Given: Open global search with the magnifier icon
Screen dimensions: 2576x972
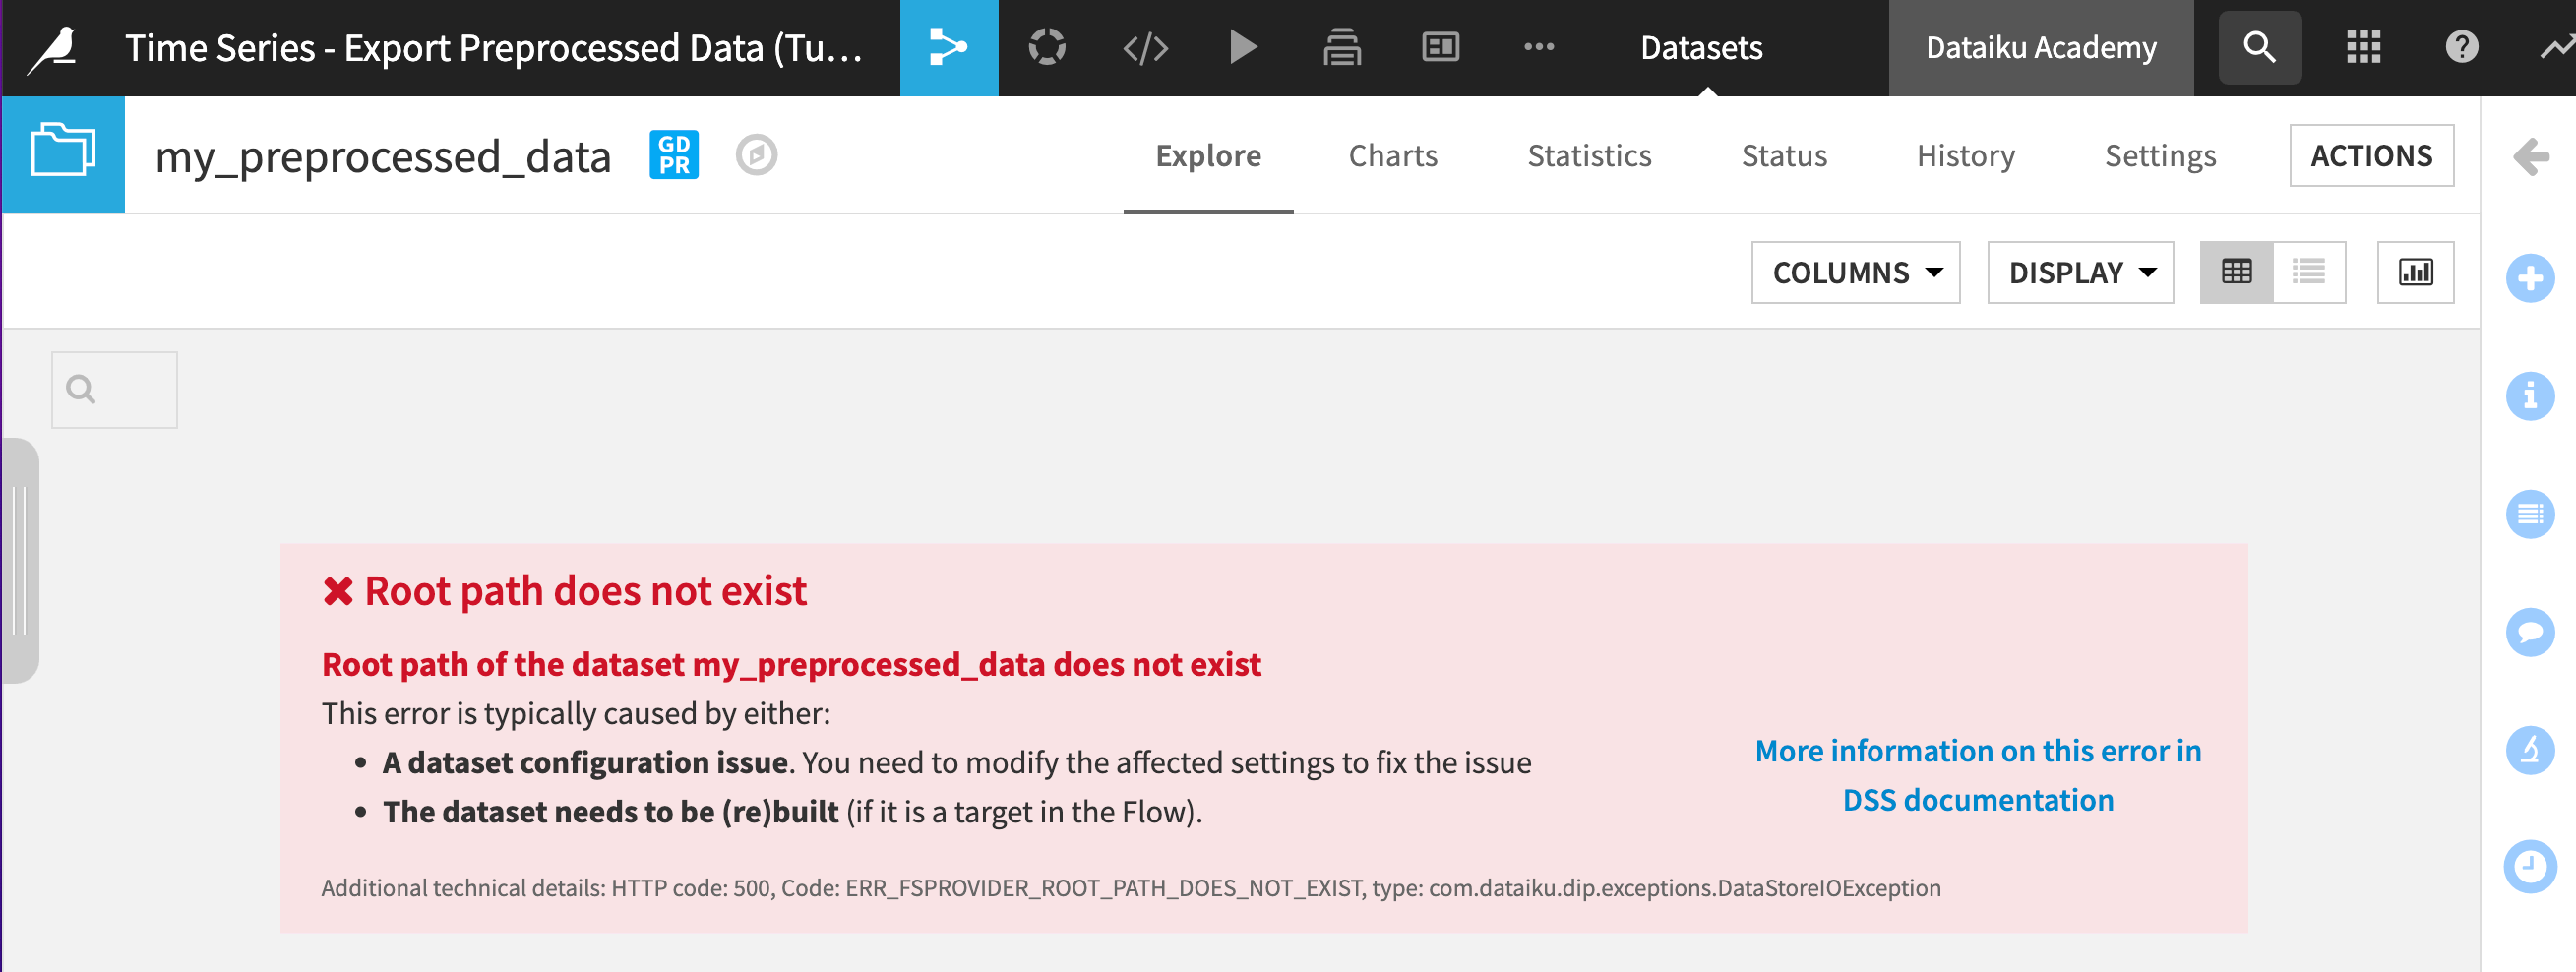Looking at the screenshot, I should [x=2259, y=47].
